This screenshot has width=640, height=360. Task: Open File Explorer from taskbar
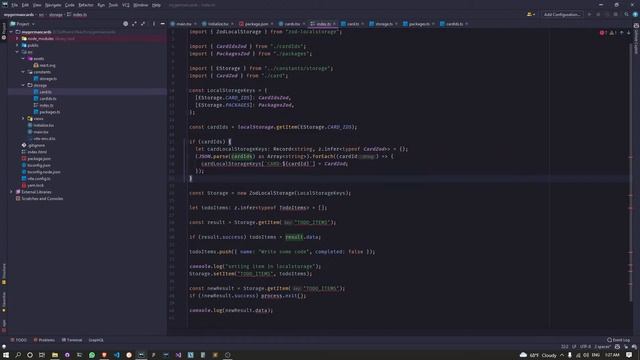click(55, 355)
